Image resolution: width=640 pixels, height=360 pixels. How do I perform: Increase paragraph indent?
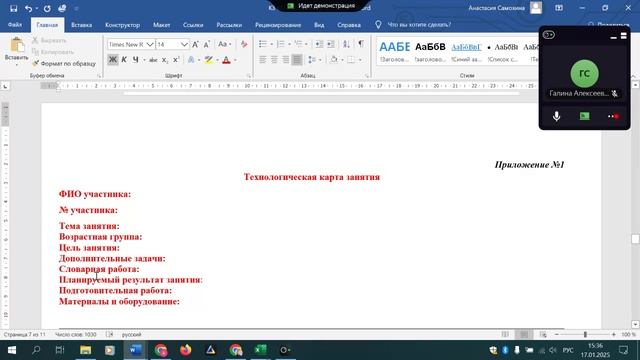click(331, 44)
